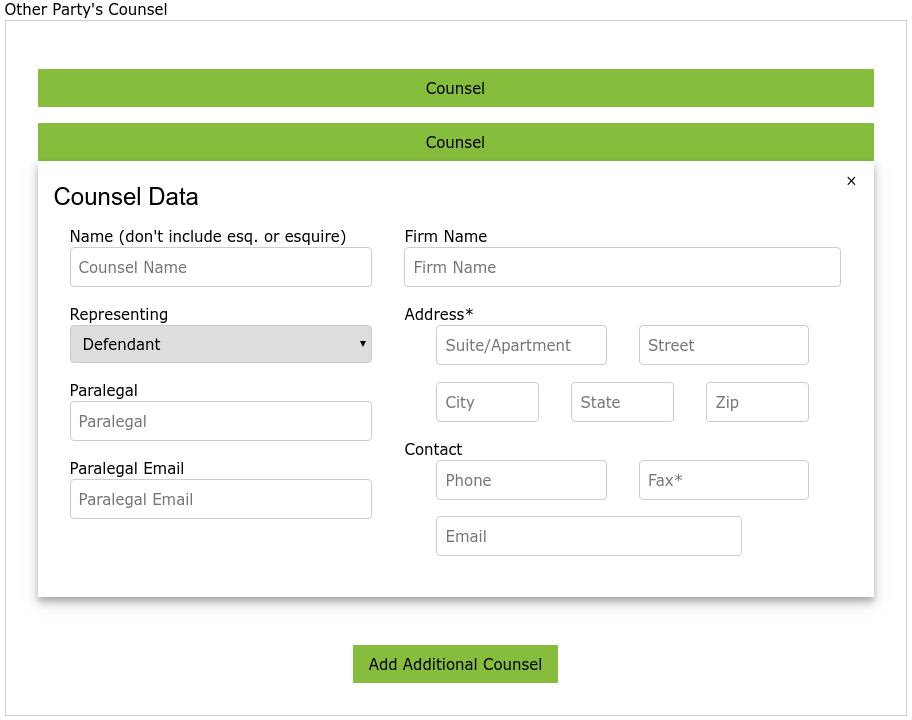Click the Add Additional Counsel button

point(455,664)
